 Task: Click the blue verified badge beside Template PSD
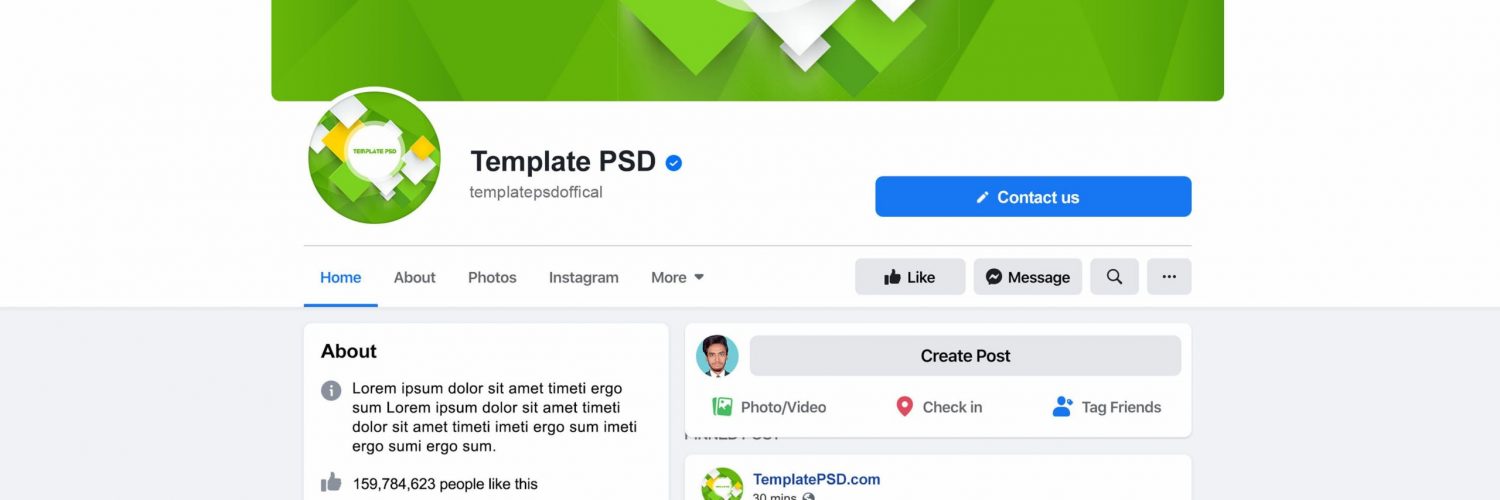(674, 162)
